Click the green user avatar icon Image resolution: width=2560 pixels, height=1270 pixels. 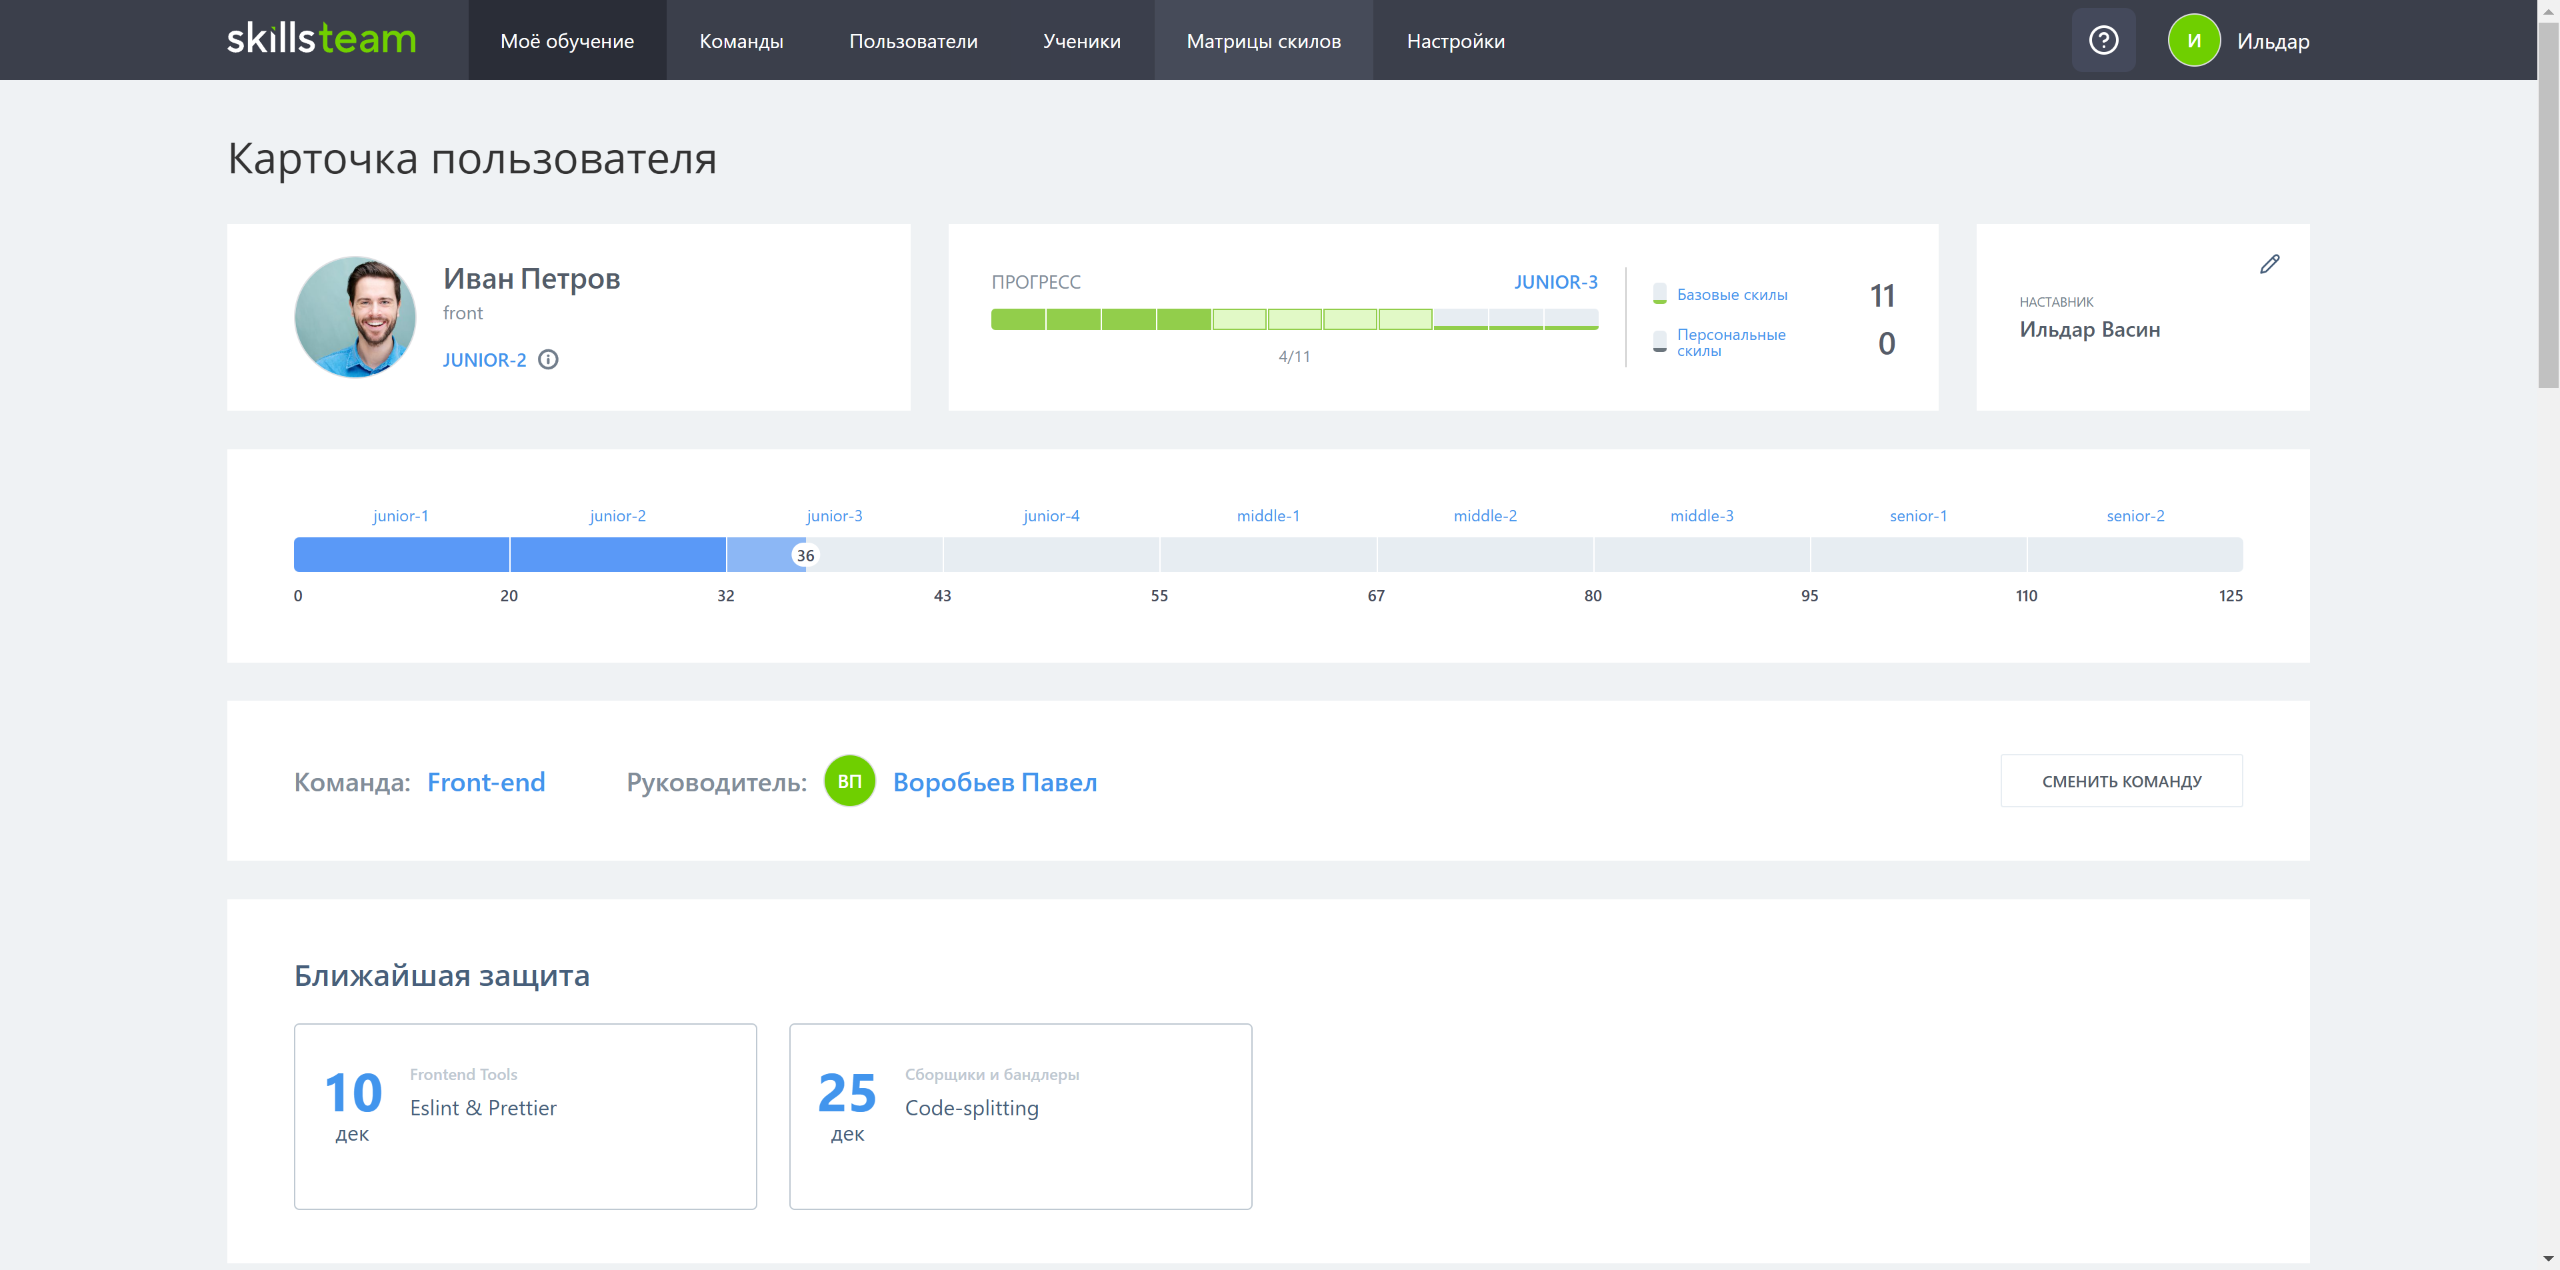click(2193, 40)
